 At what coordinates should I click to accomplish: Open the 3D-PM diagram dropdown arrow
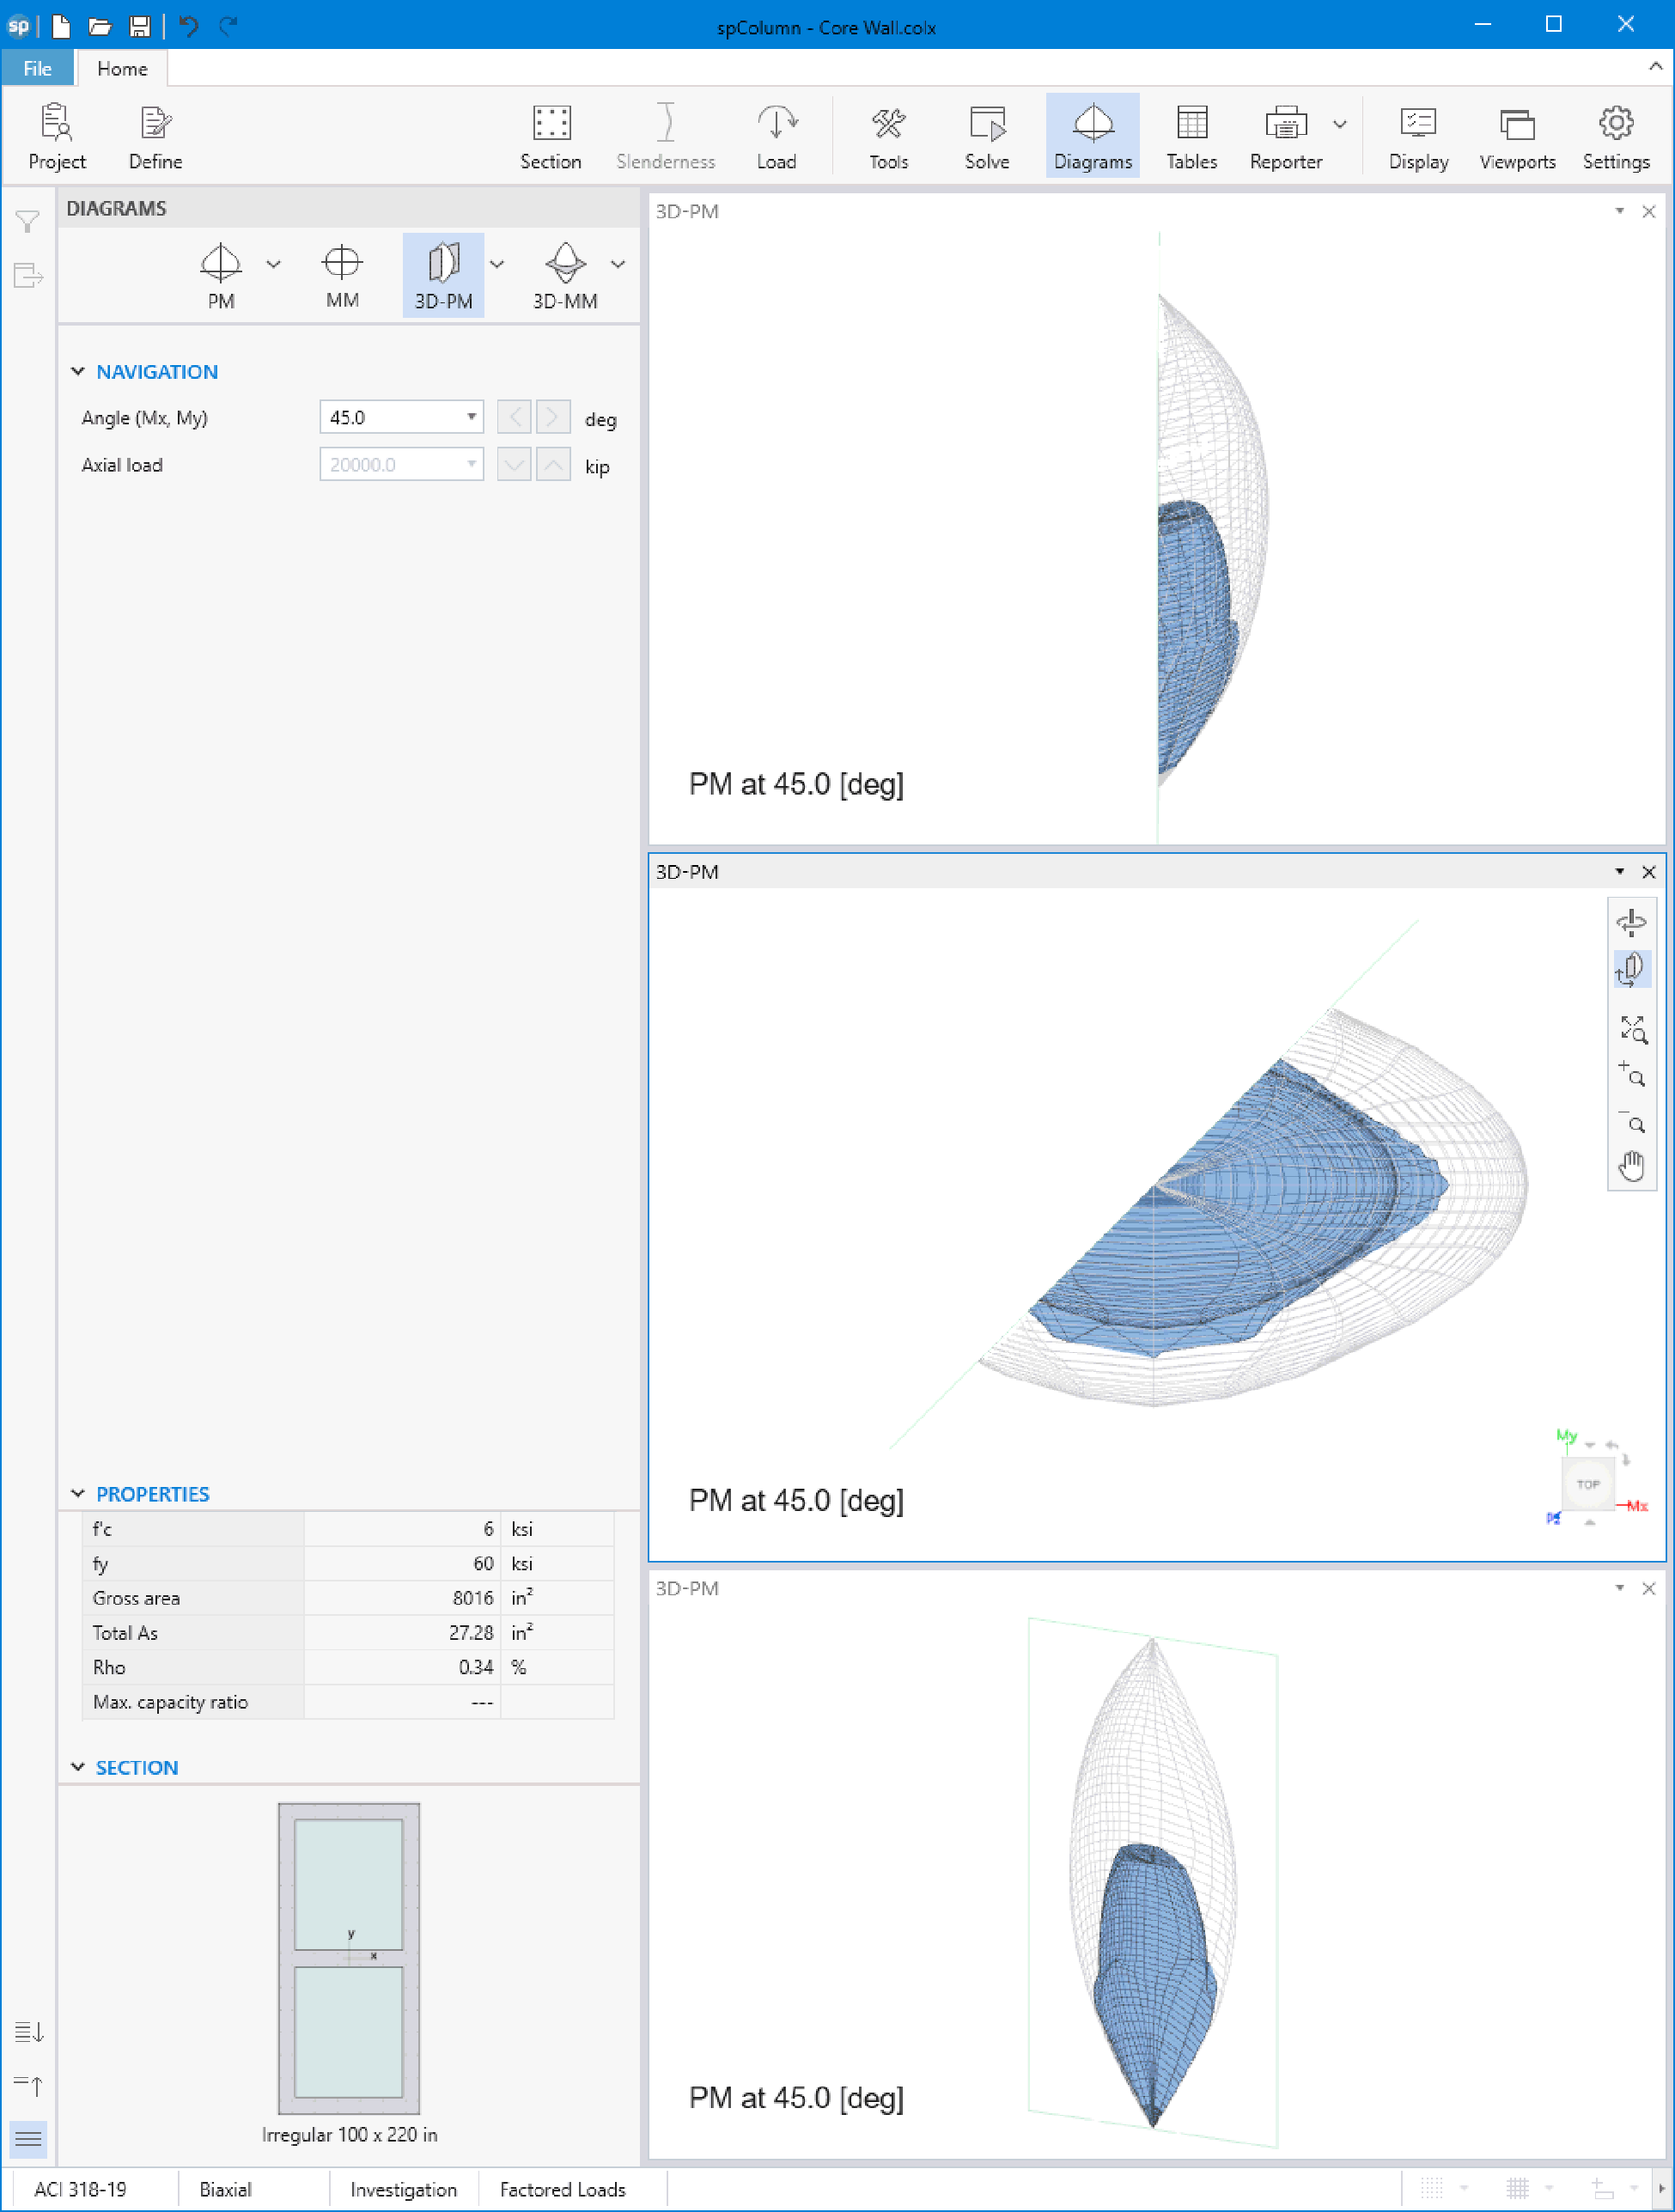tap(497, 265)
